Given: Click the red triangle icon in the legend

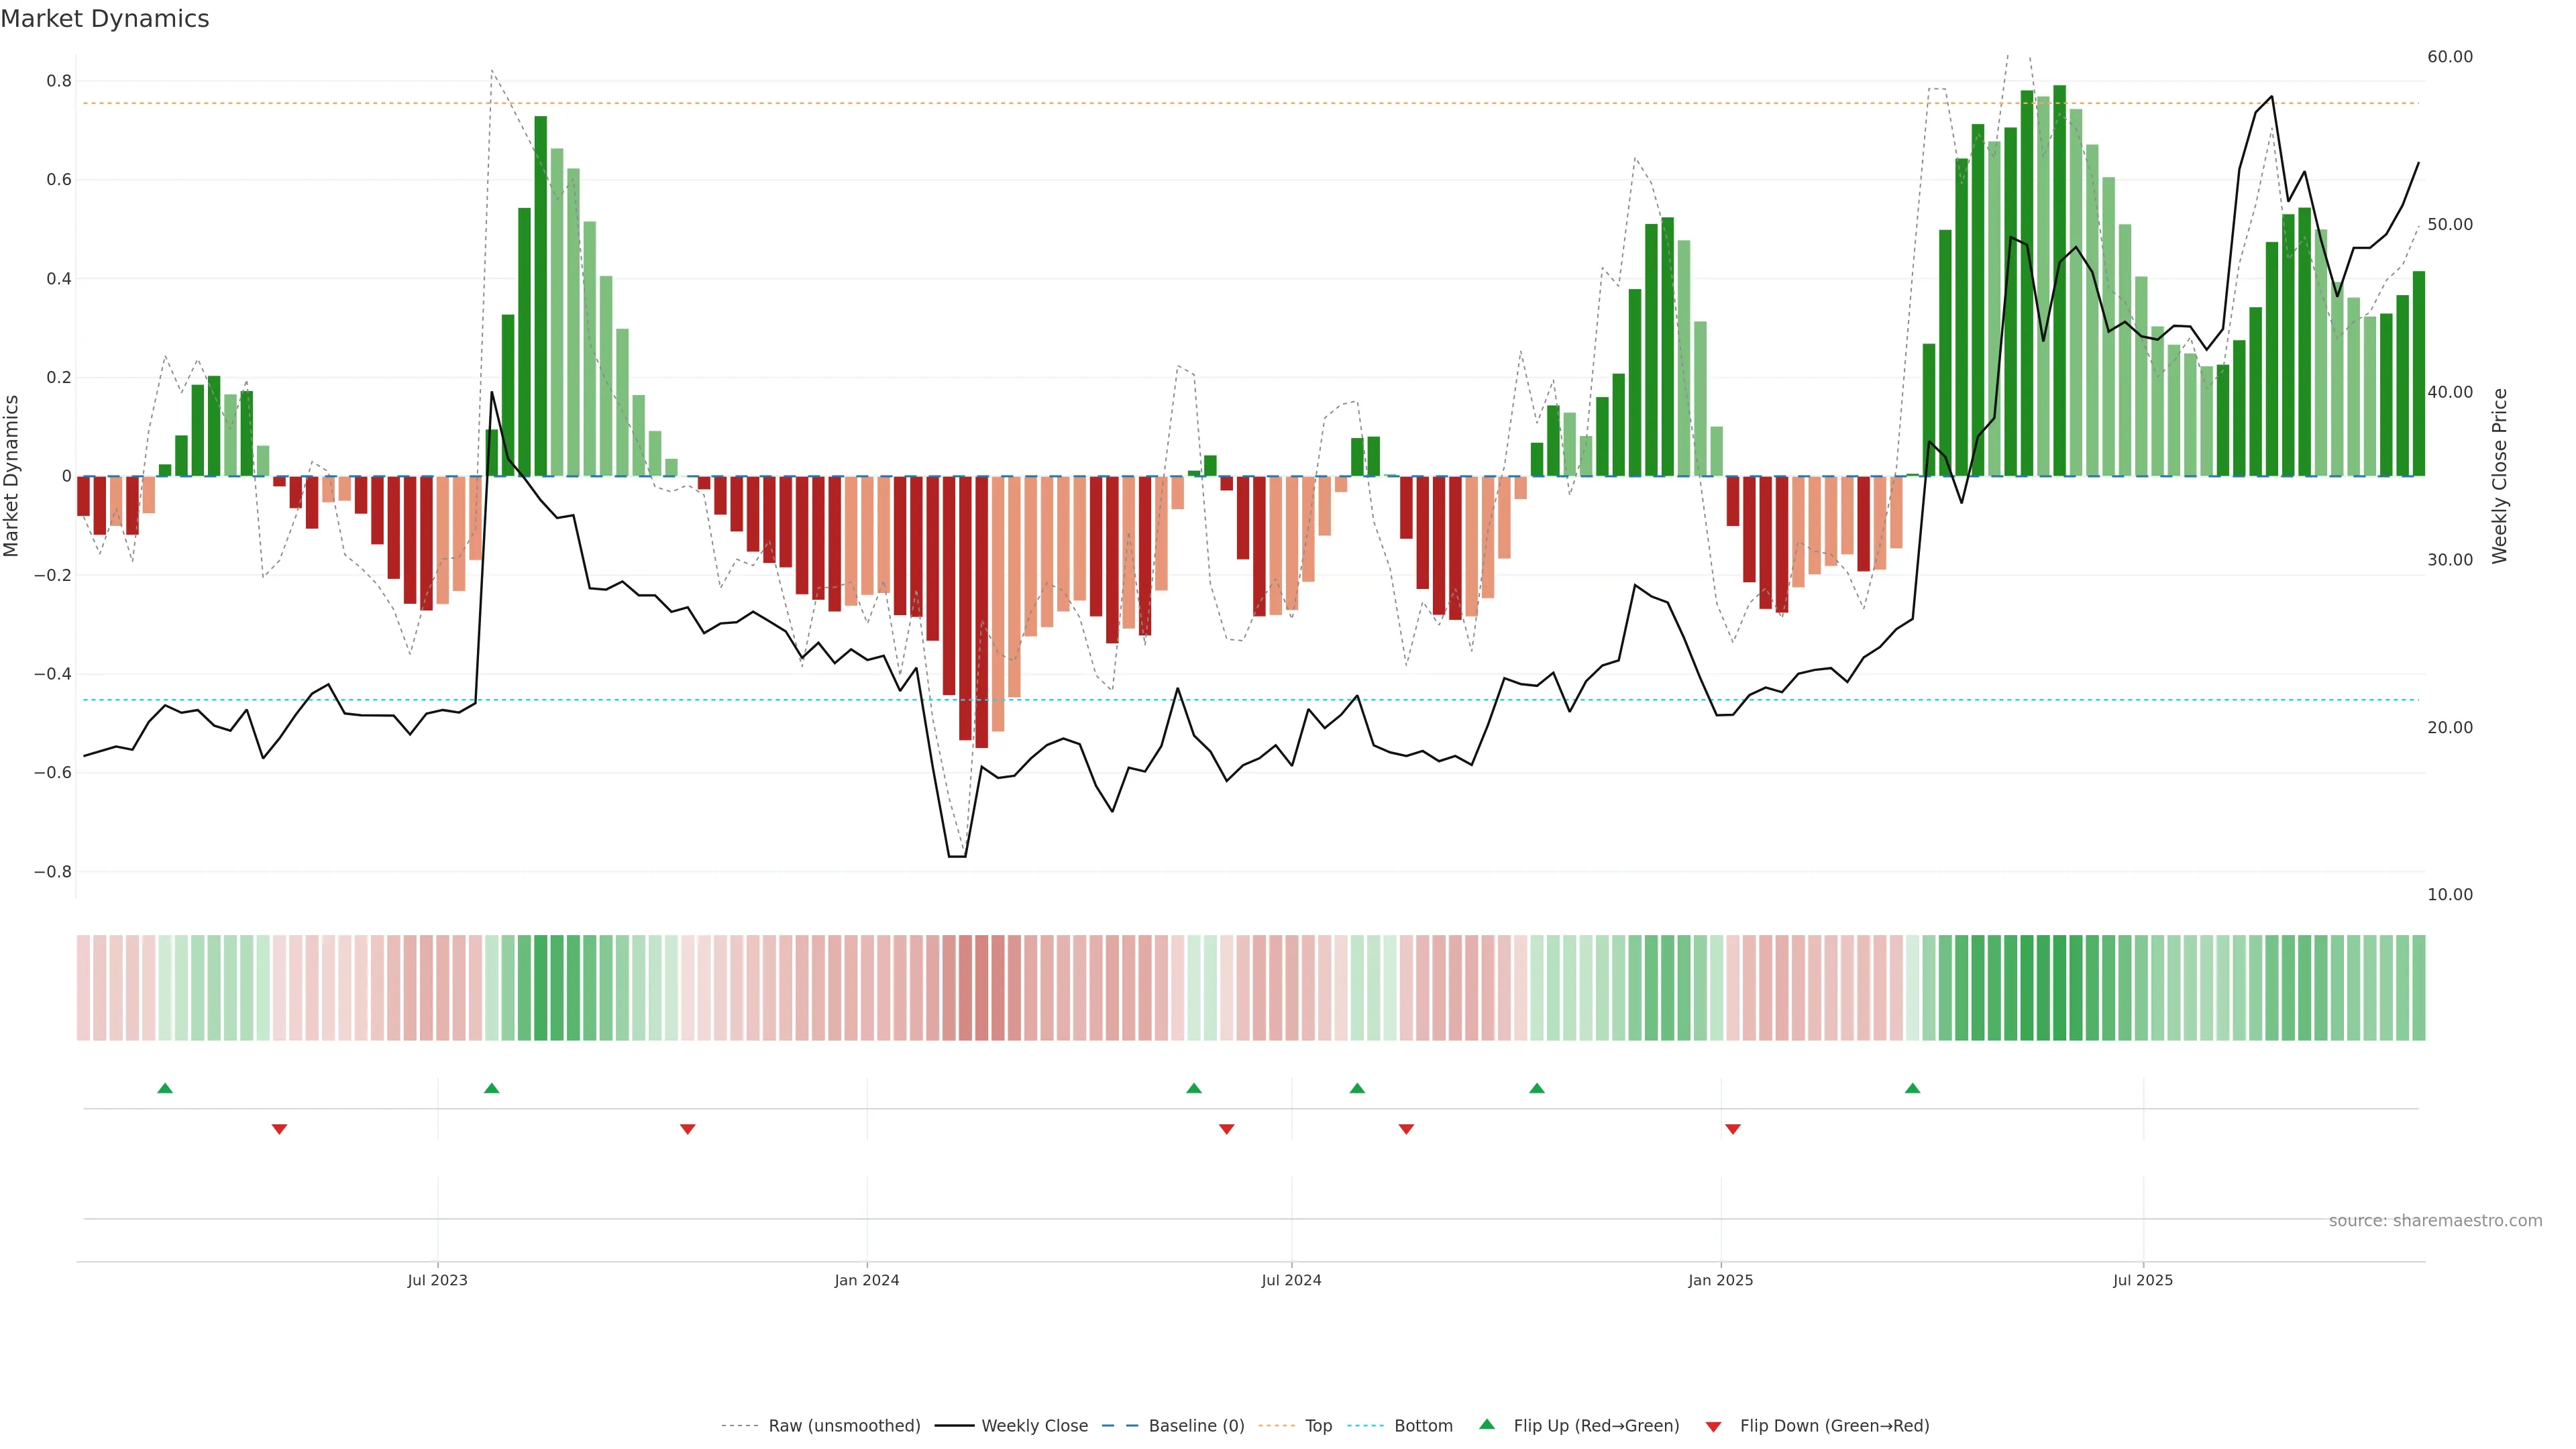Looking at the screenshot, I should coord(1713,1426).
